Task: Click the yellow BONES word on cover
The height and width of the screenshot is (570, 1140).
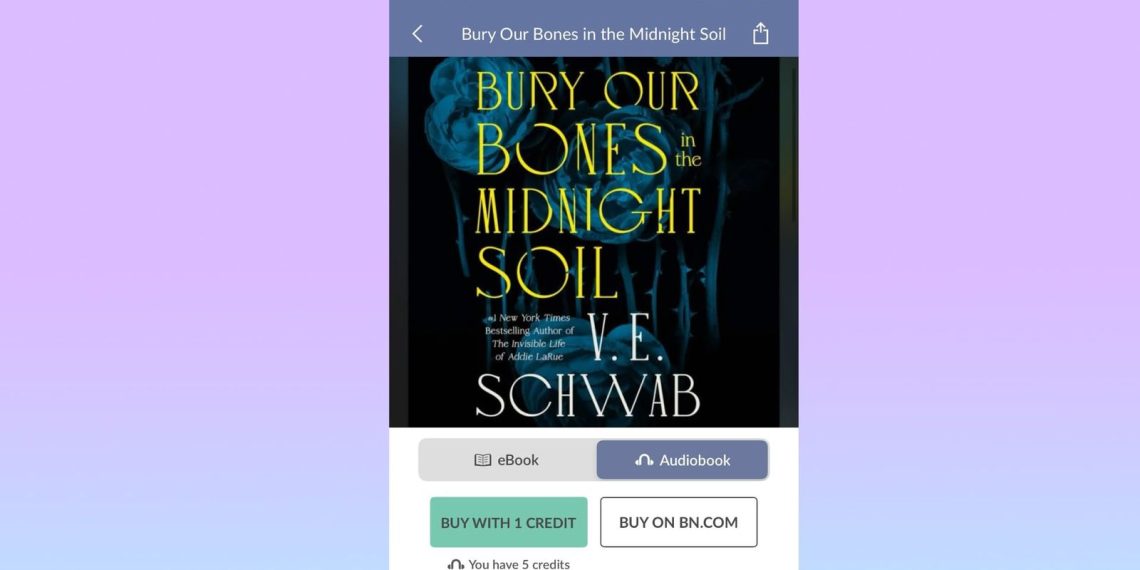Action: pyautogui.click(x=571, y=150)
